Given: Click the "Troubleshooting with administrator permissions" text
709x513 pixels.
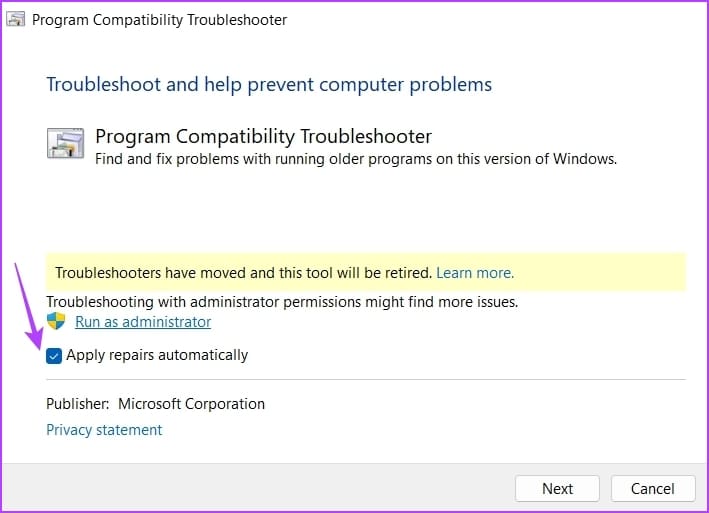Looking at the screenshot, I should click(282, 301).
